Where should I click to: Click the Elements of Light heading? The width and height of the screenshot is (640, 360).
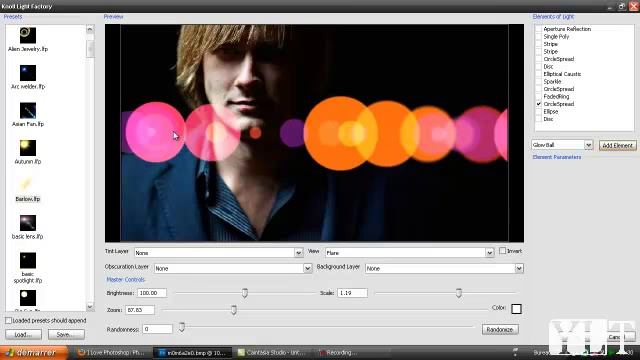pyautogui.click(x=553, y=17)
